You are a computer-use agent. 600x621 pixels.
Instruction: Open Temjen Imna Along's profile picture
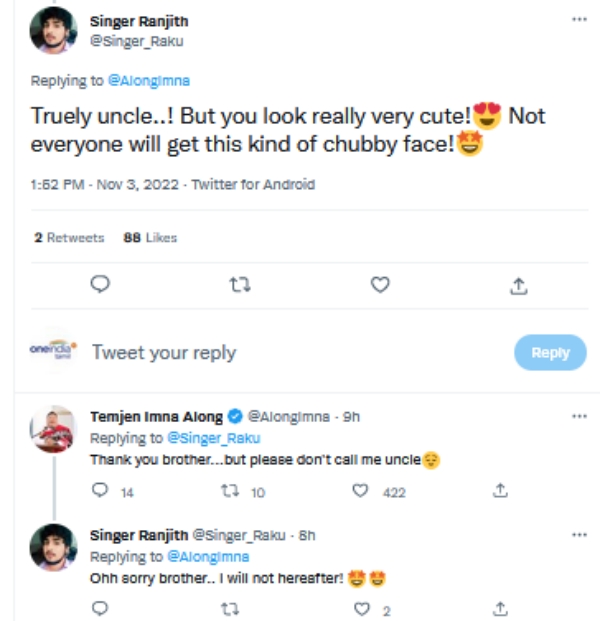pyautogui.click(x=53, y=430)
